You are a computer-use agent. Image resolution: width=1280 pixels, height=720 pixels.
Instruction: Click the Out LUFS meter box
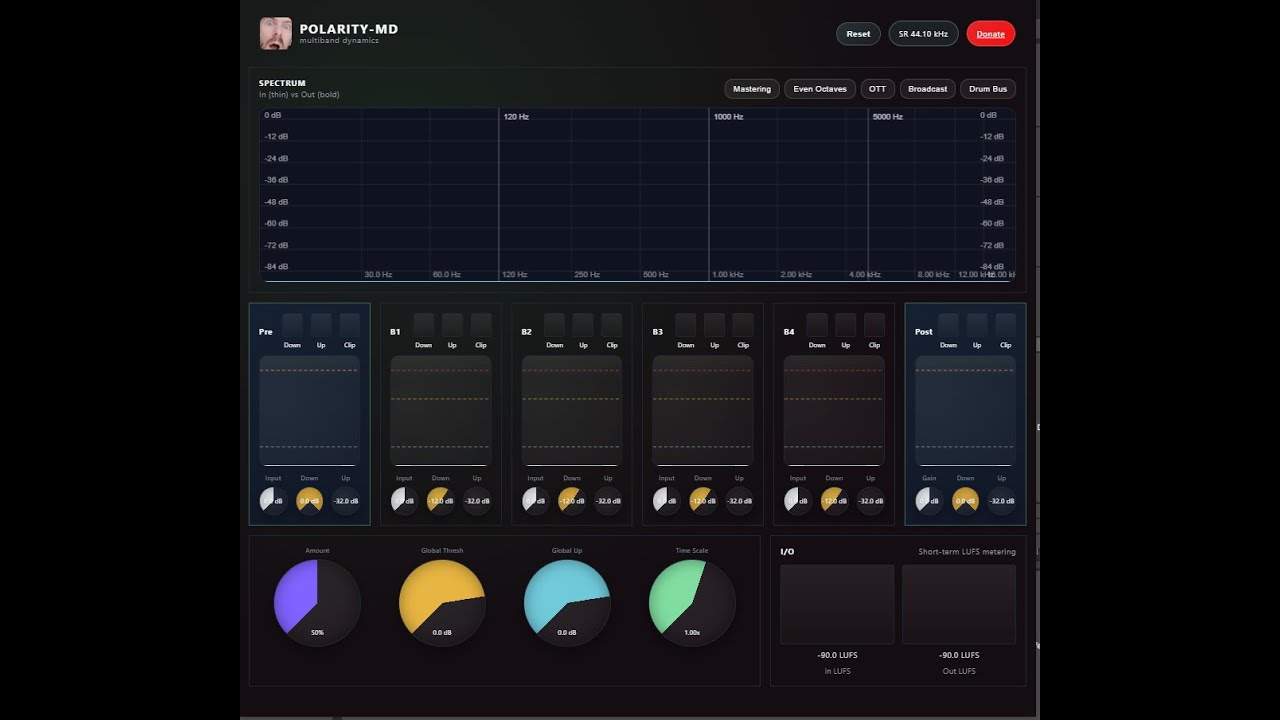959,604
